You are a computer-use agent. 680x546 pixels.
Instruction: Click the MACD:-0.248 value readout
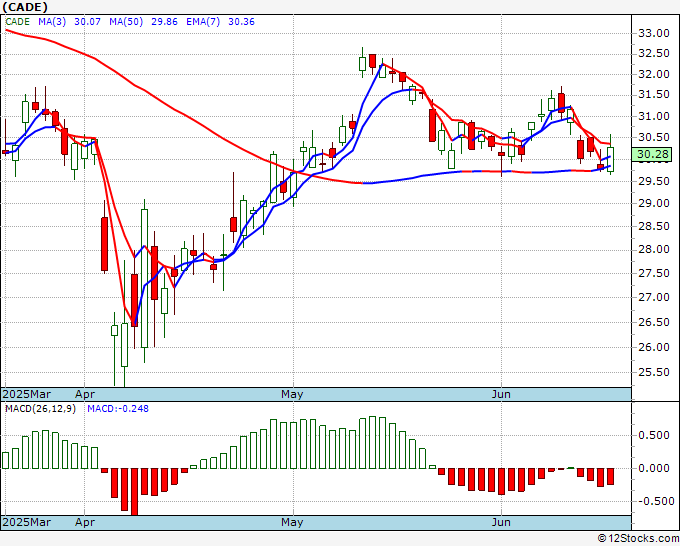tap(118, 409)
